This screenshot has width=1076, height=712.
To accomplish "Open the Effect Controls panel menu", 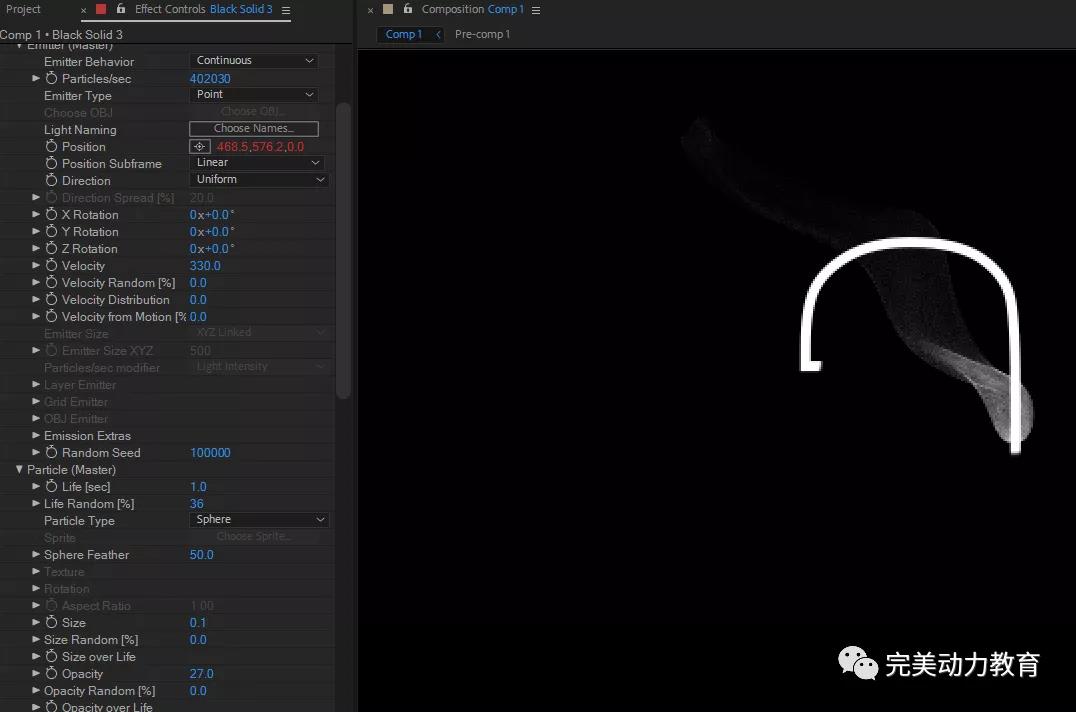I will point(286,10).
